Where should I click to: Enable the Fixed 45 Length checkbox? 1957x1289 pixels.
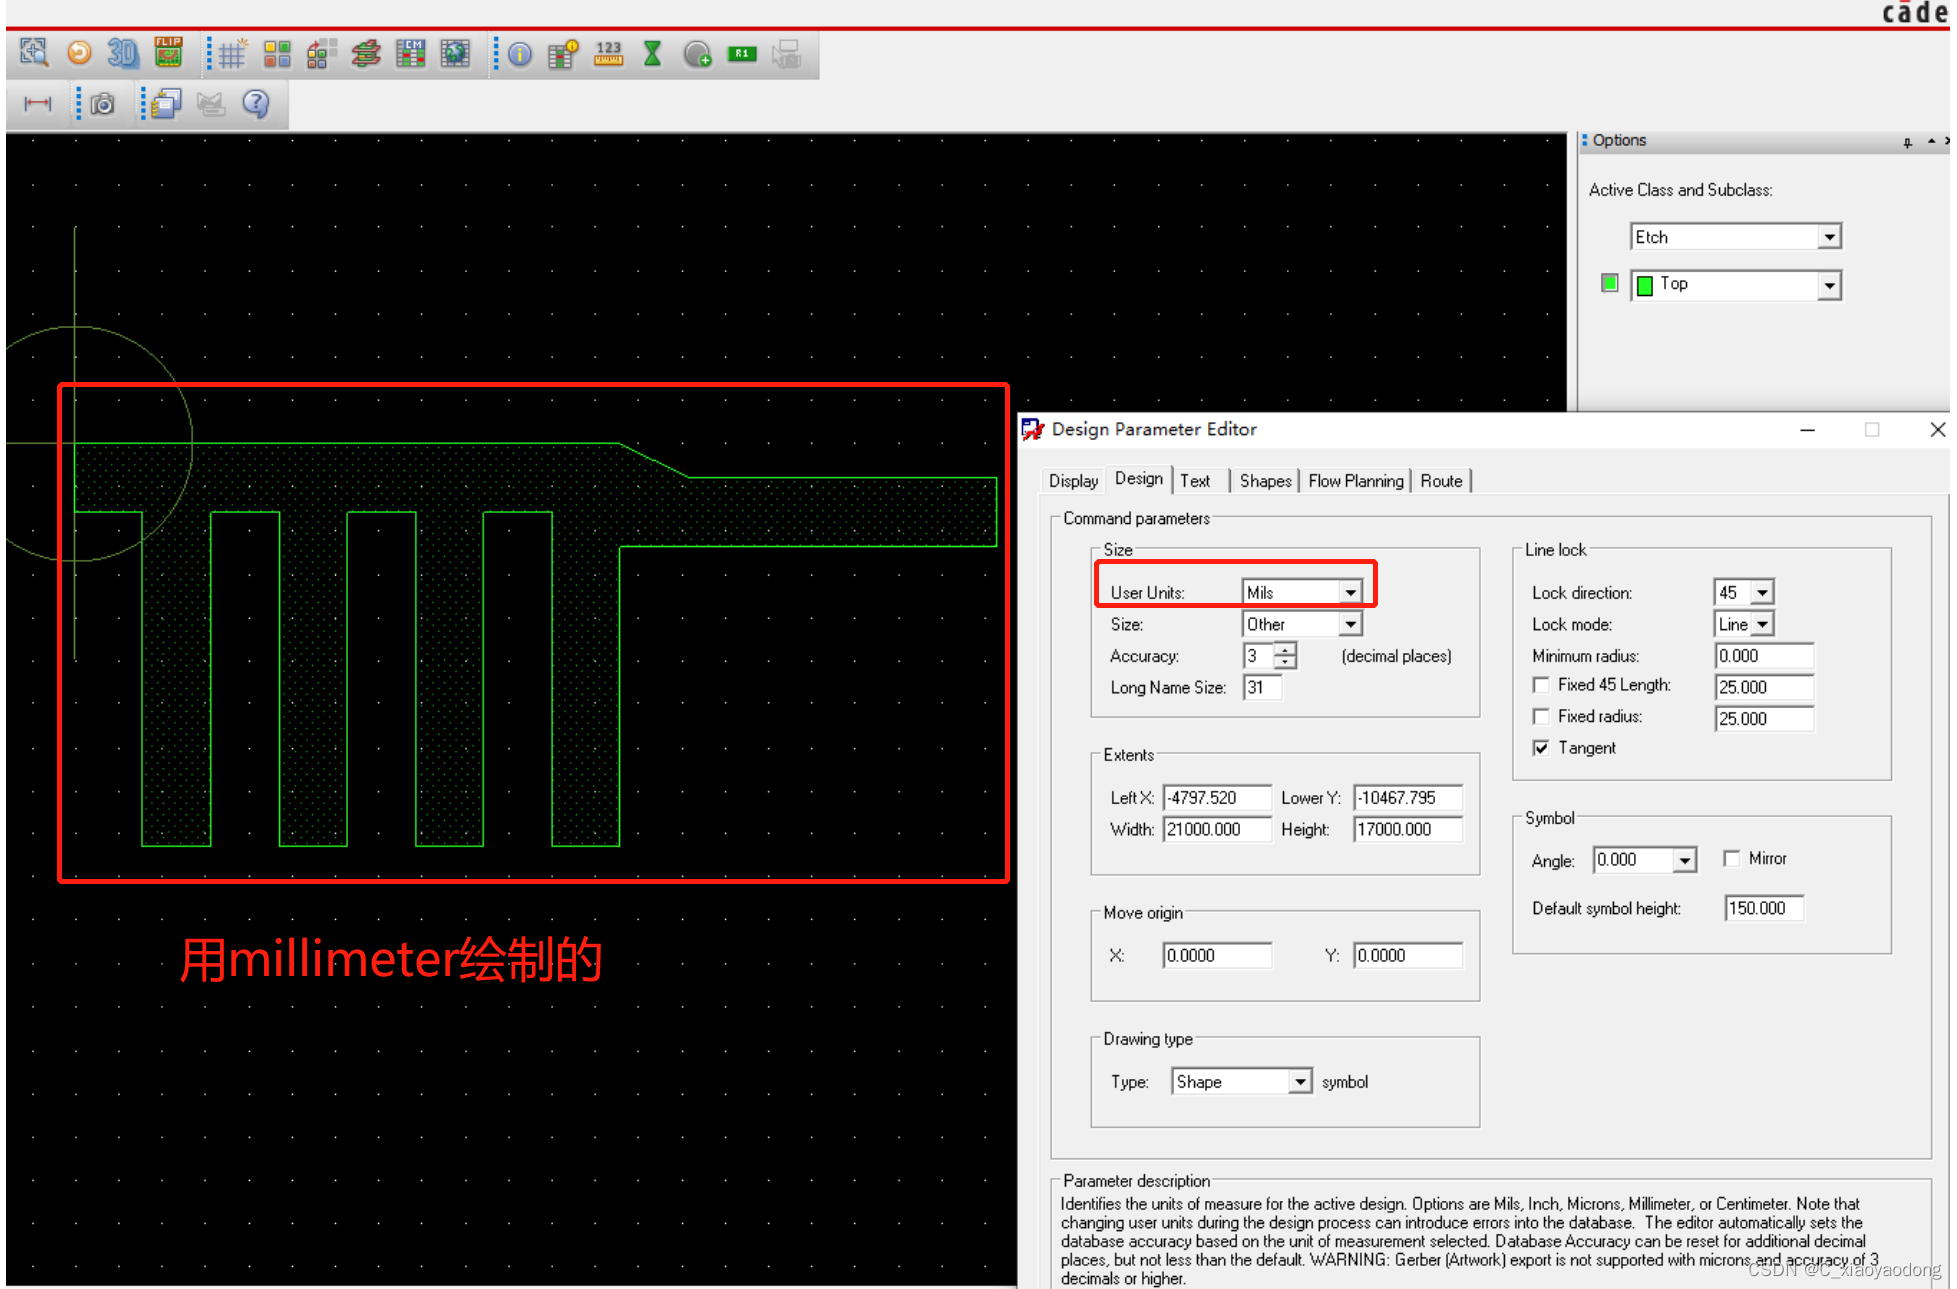pyautogui.click(x=1541, y=685)
